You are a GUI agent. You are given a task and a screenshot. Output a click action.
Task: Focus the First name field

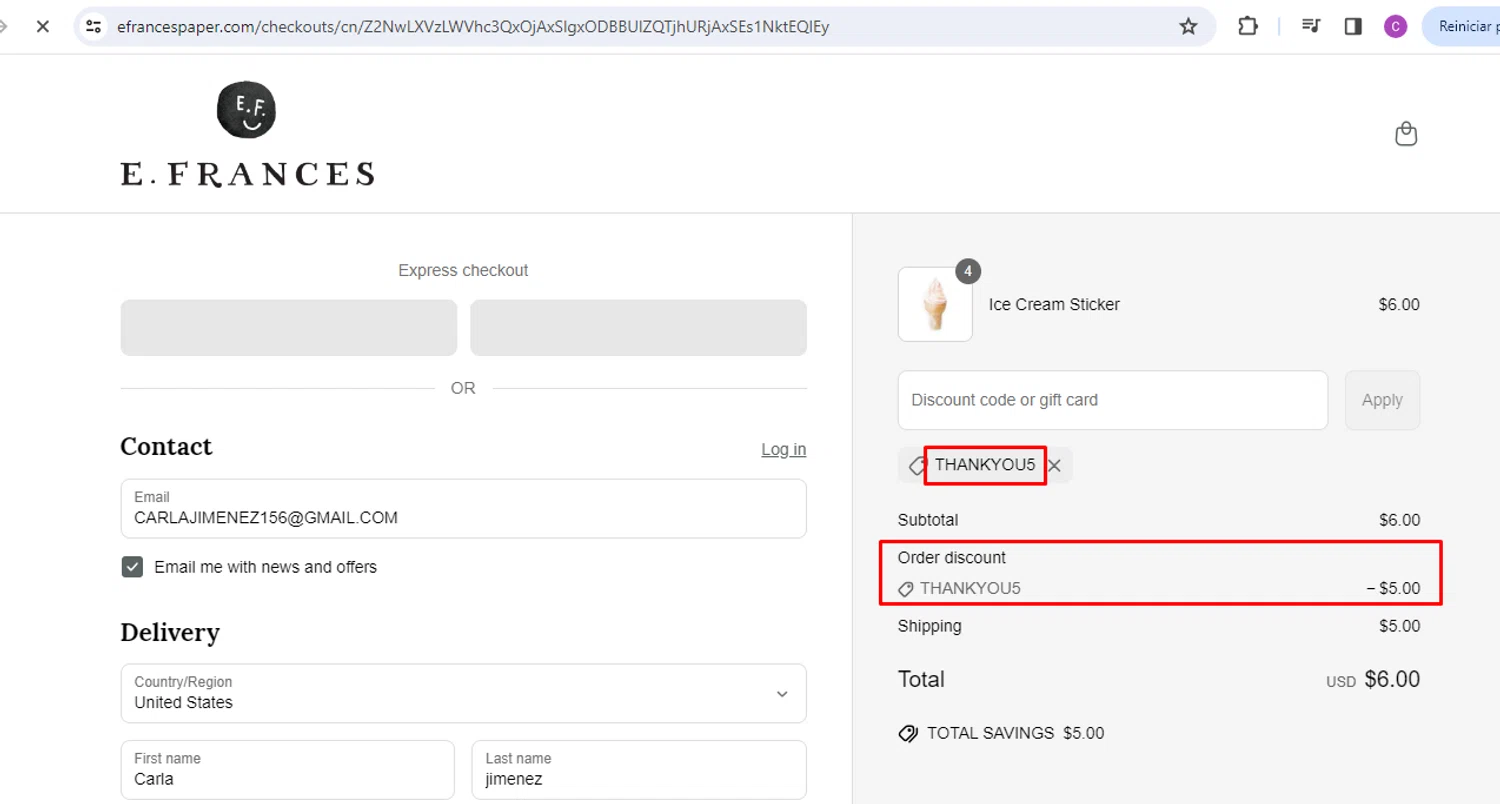(x=288, y=769)
